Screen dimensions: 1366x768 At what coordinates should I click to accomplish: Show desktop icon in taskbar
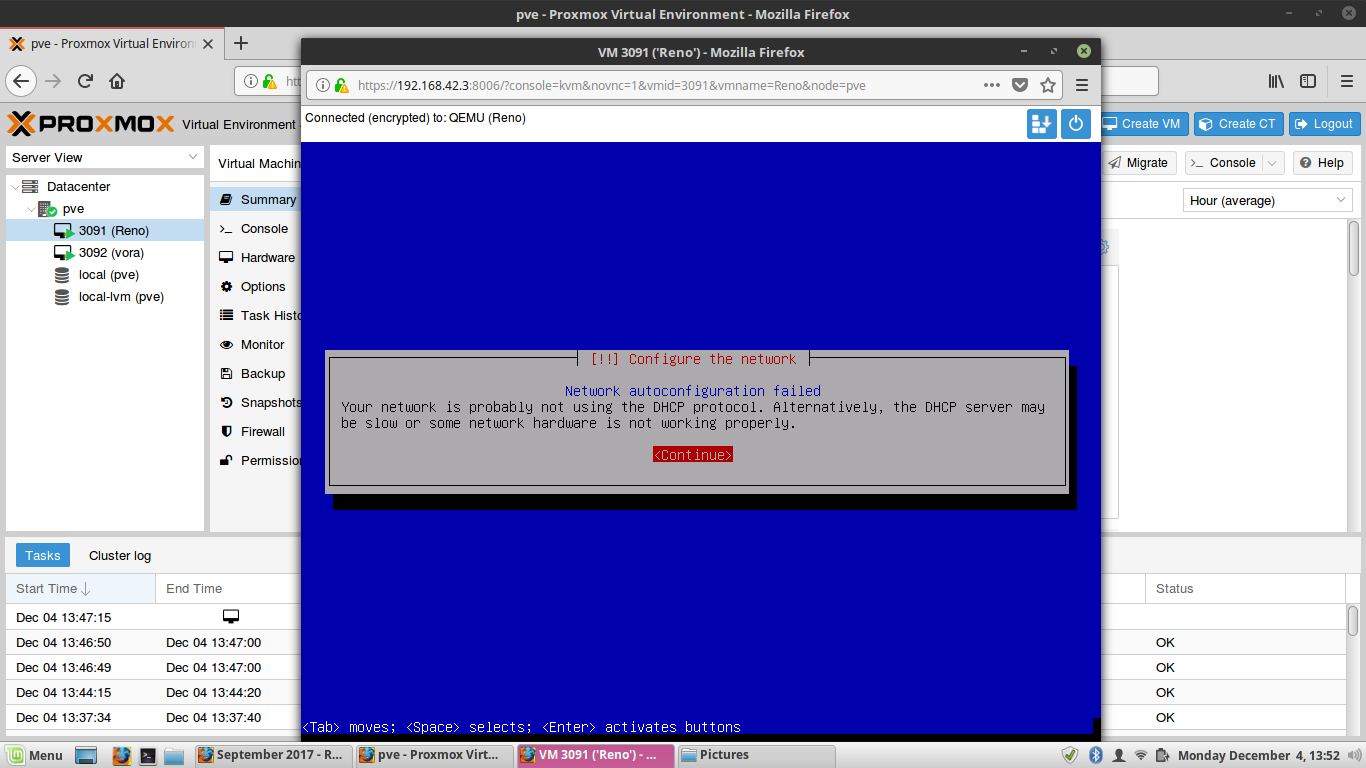pos(86,755)
